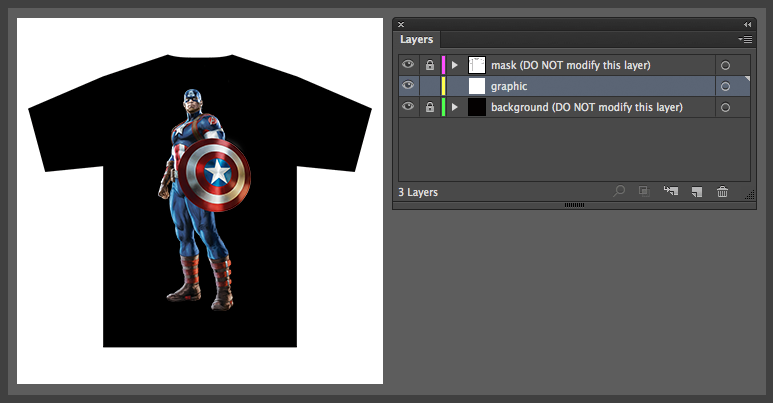Image resolution: width=773 pixels, height=403 pixels.
Task: Click the Locate Object magnifier icon
Action: (x=619, y=192)
